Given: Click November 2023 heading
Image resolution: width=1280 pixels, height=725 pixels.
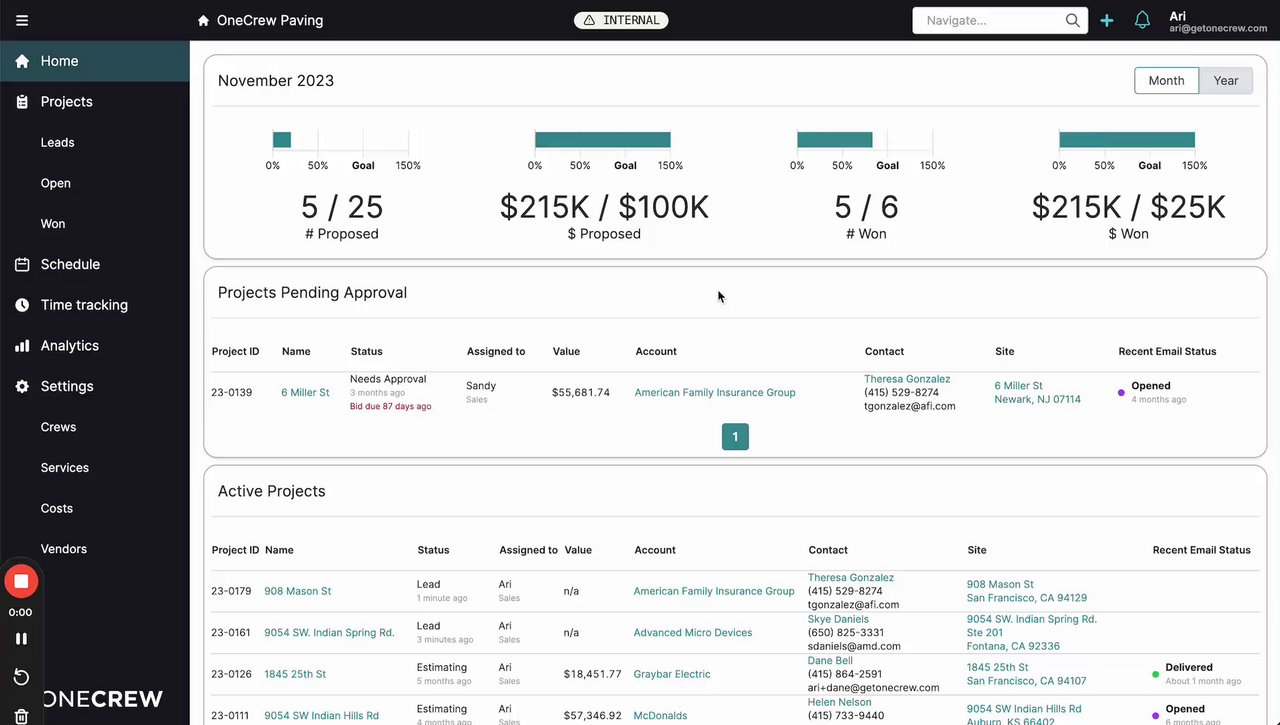Looking at the screenshot, I should pos(276,81).
